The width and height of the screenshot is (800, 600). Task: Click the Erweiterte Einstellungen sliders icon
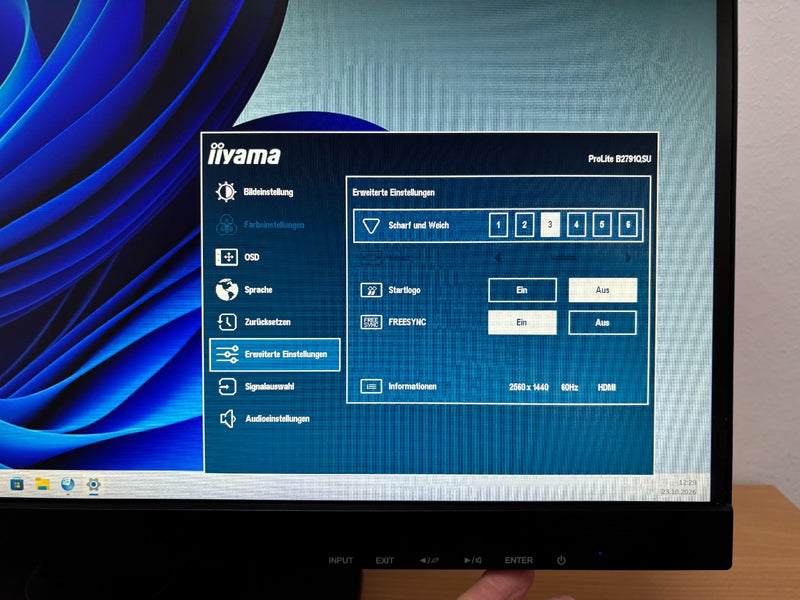227,354
